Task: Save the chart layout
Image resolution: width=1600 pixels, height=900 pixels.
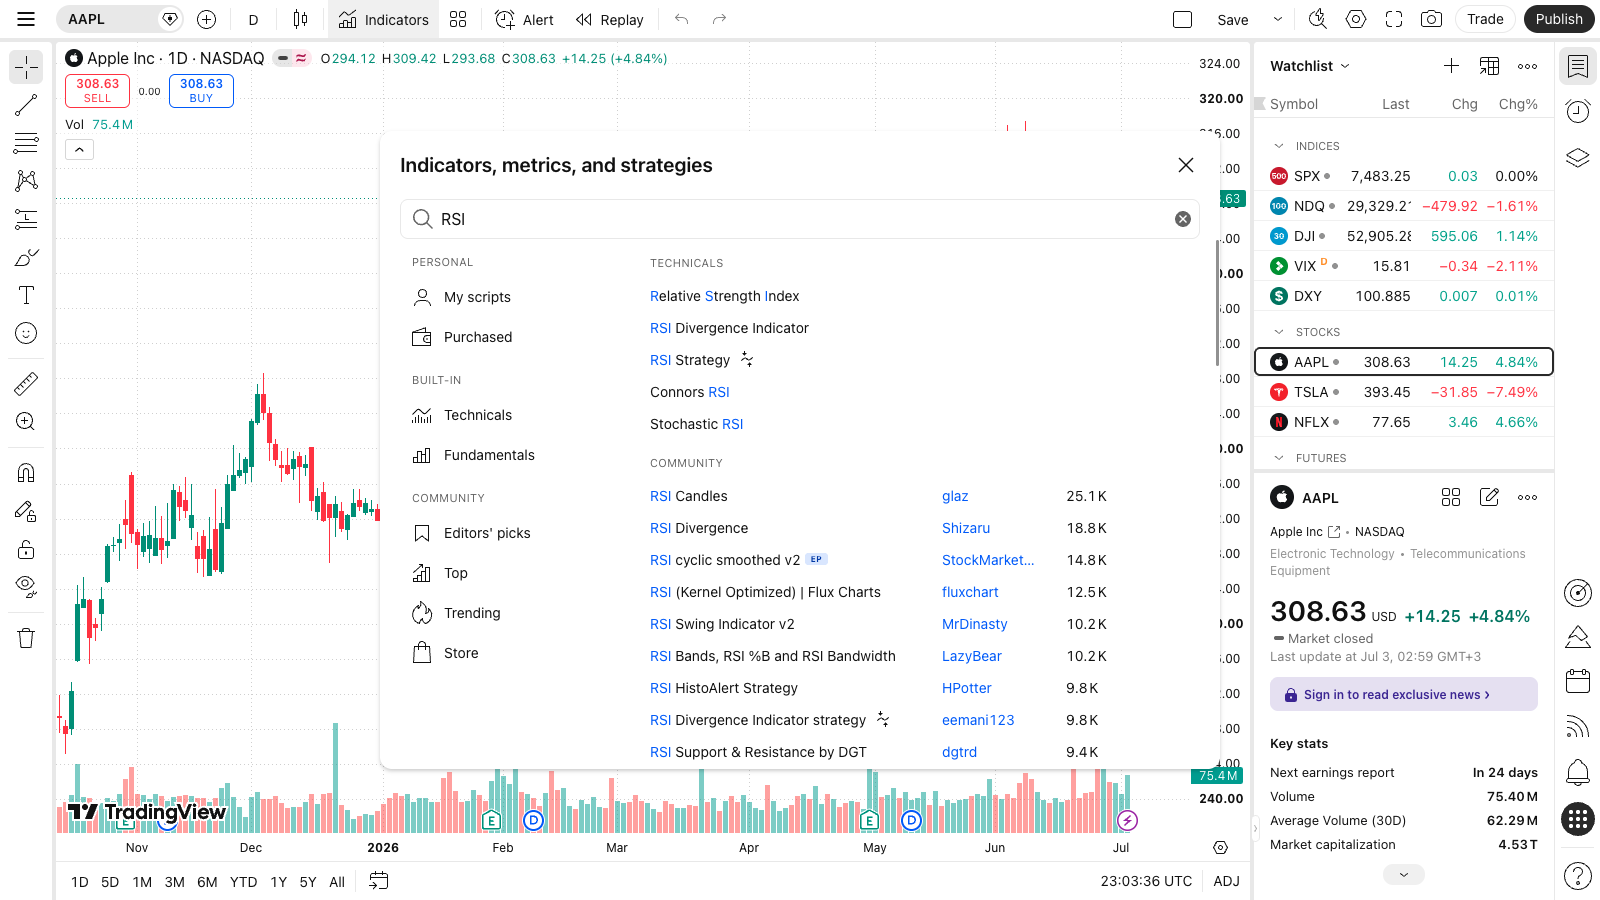Action: pos(1232,19)
